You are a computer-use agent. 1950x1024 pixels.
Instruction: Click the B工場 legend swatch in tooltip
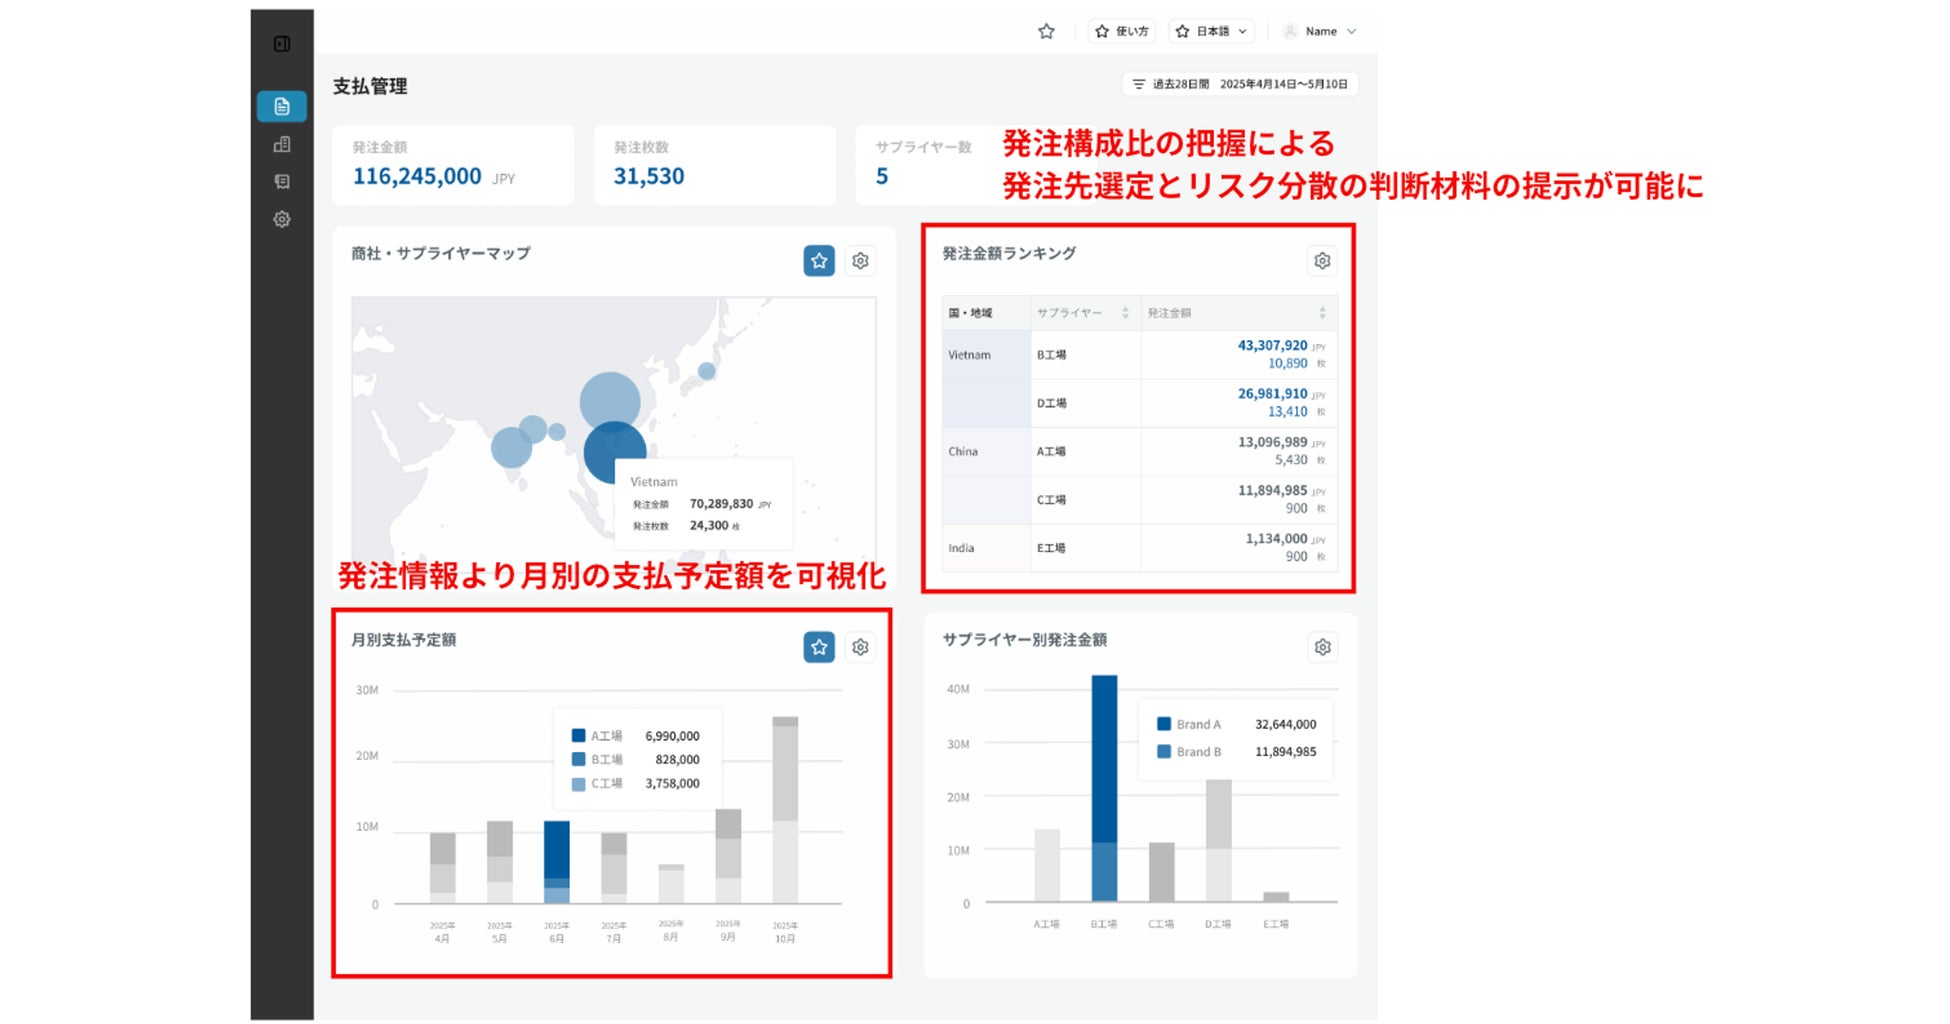578,760
